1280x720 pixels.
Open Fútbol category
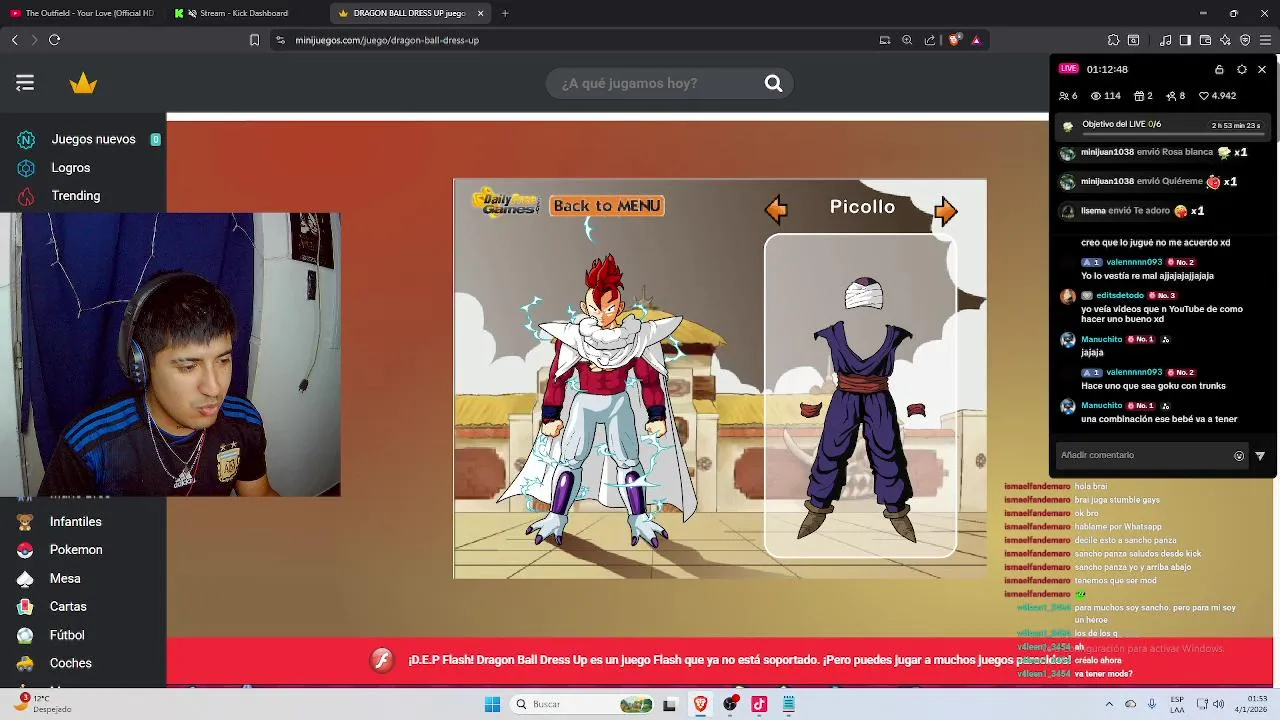(x=67, y=635)
